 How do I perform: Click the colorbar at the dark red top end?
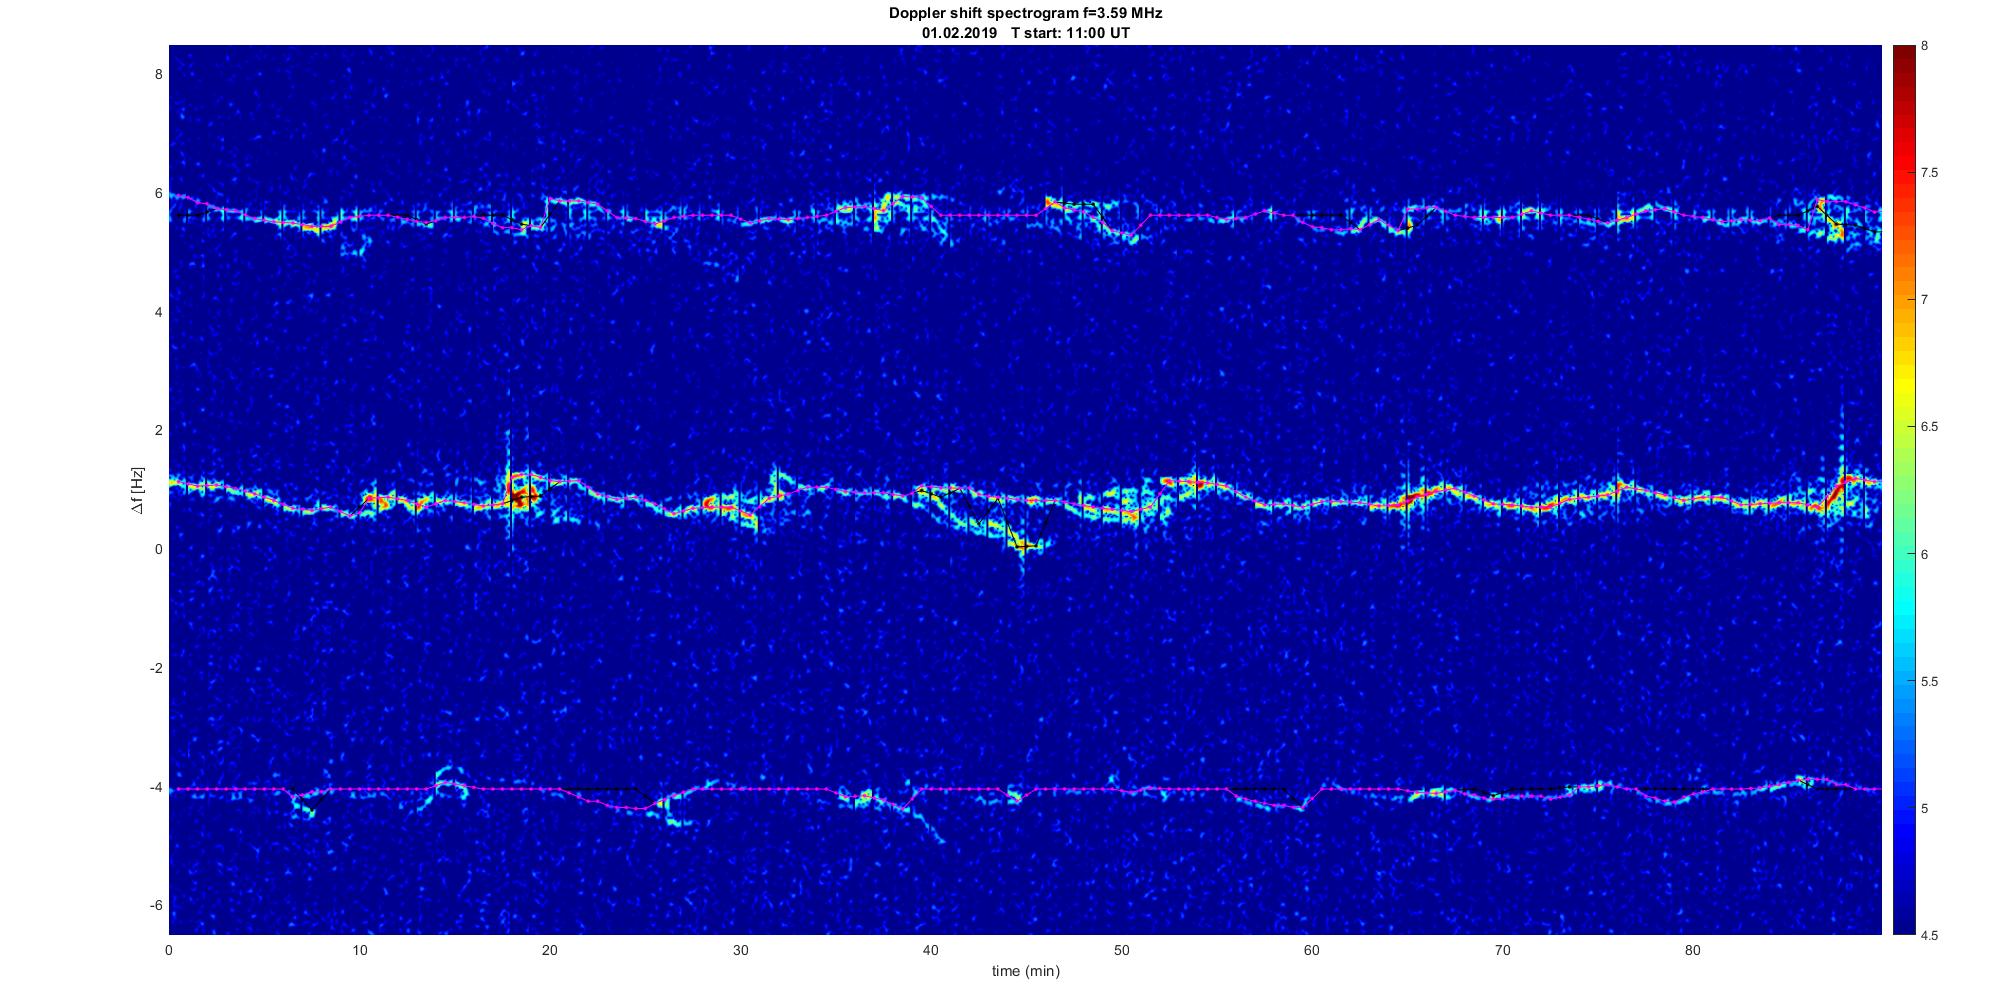[x=1903, y=52]
